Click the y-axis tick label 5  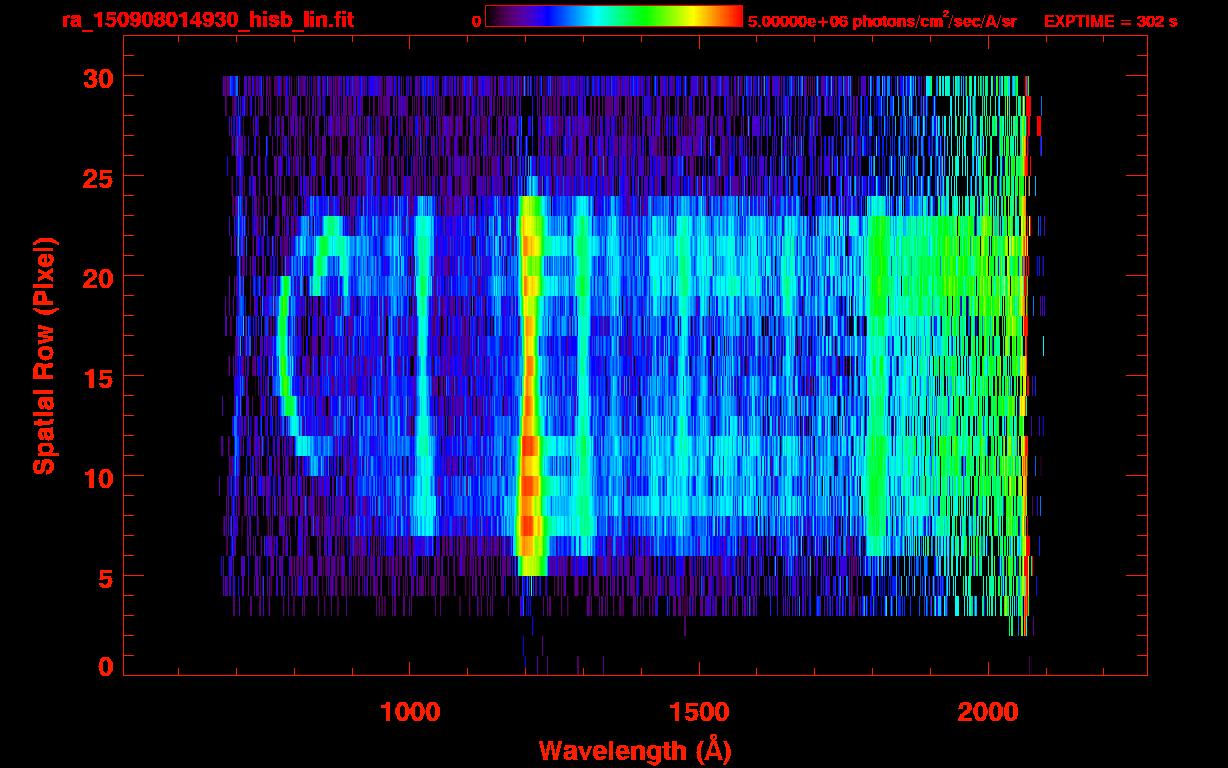click(105, 577)
